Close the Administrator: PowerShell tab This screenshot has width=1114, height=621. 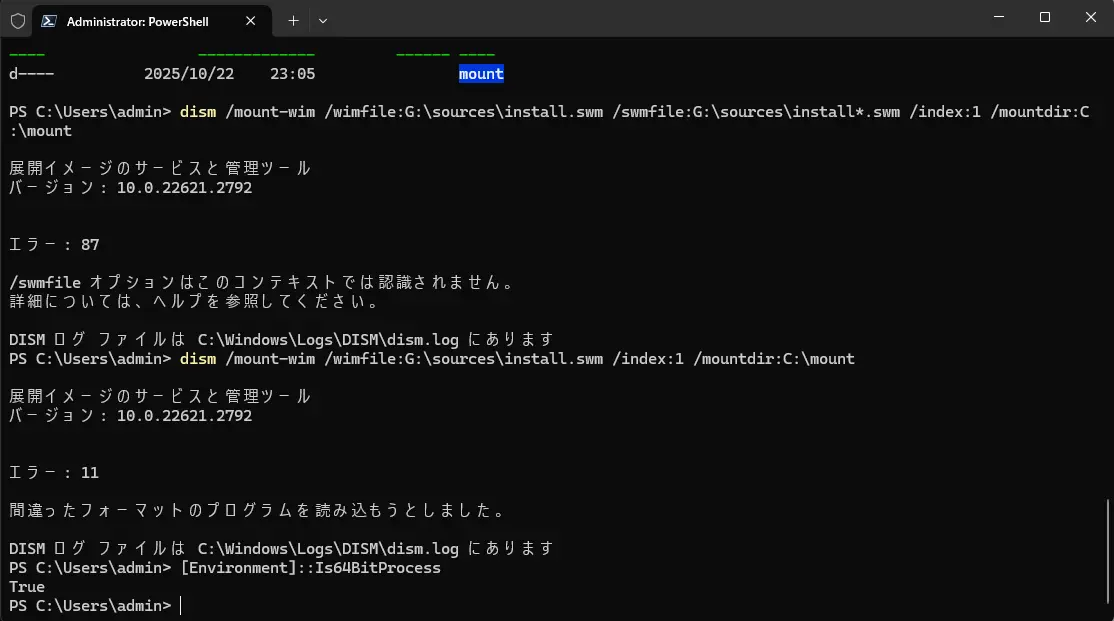coord(250,20)
